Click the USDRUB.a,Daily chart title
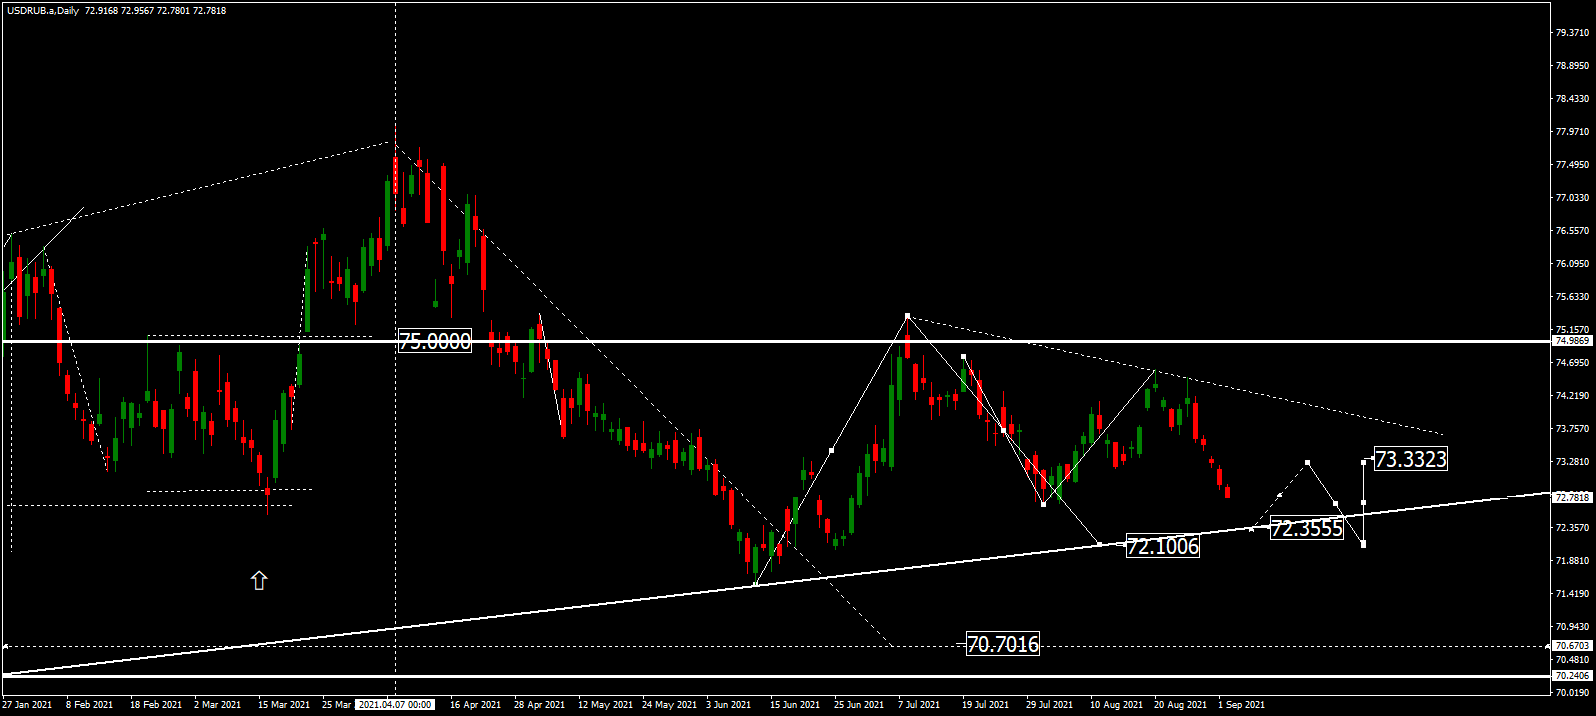Image resolution: width=1596 pixels, height=716 pixels. pyautogui.click(x=42, y=11)
